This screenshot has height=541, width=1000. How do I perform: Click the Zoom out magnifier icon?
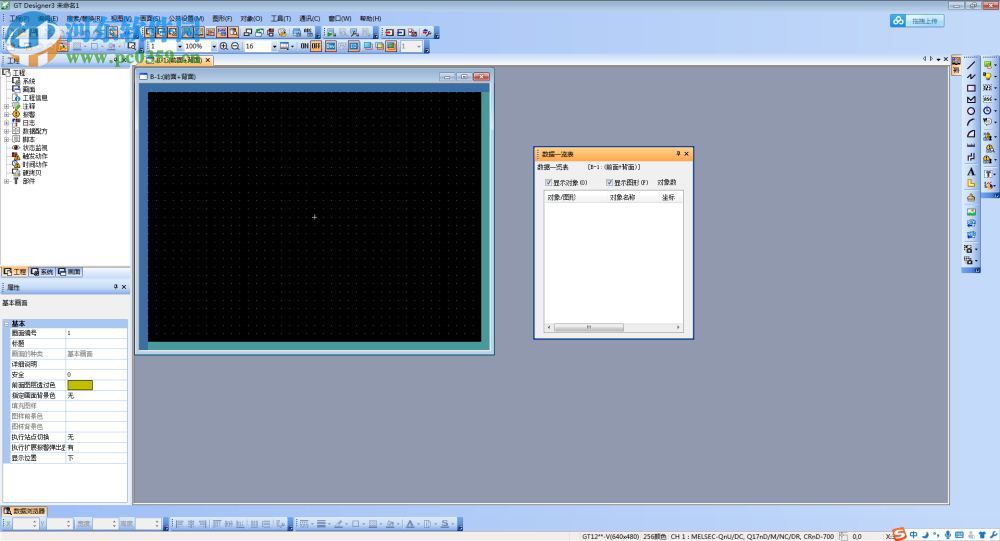coord(235,46)
